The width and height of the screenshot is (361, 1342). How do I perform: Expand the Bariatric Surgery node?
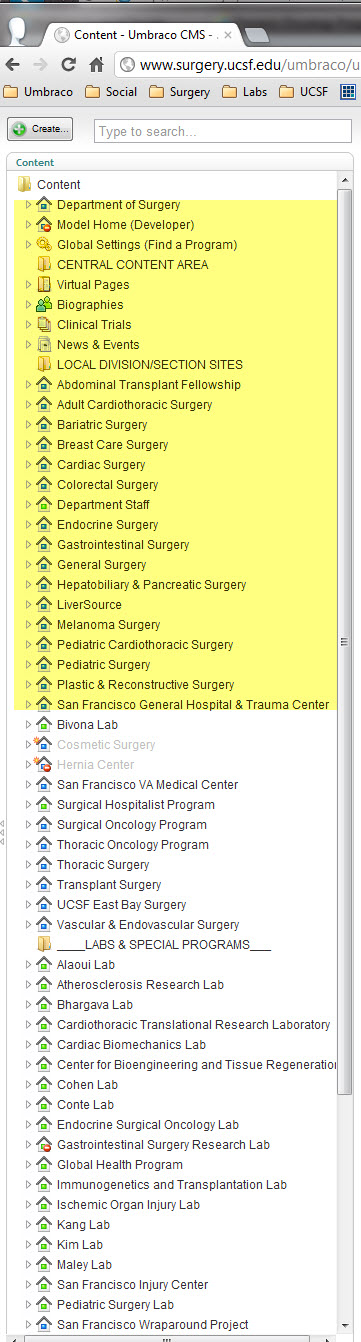pos(28,424)
